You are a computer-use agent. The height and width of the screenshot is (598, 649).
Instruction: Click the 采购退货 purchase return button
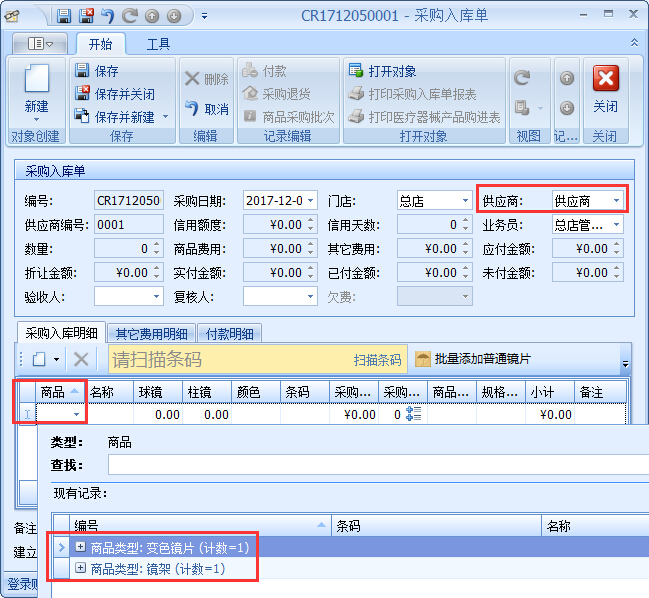pos(276,94)
